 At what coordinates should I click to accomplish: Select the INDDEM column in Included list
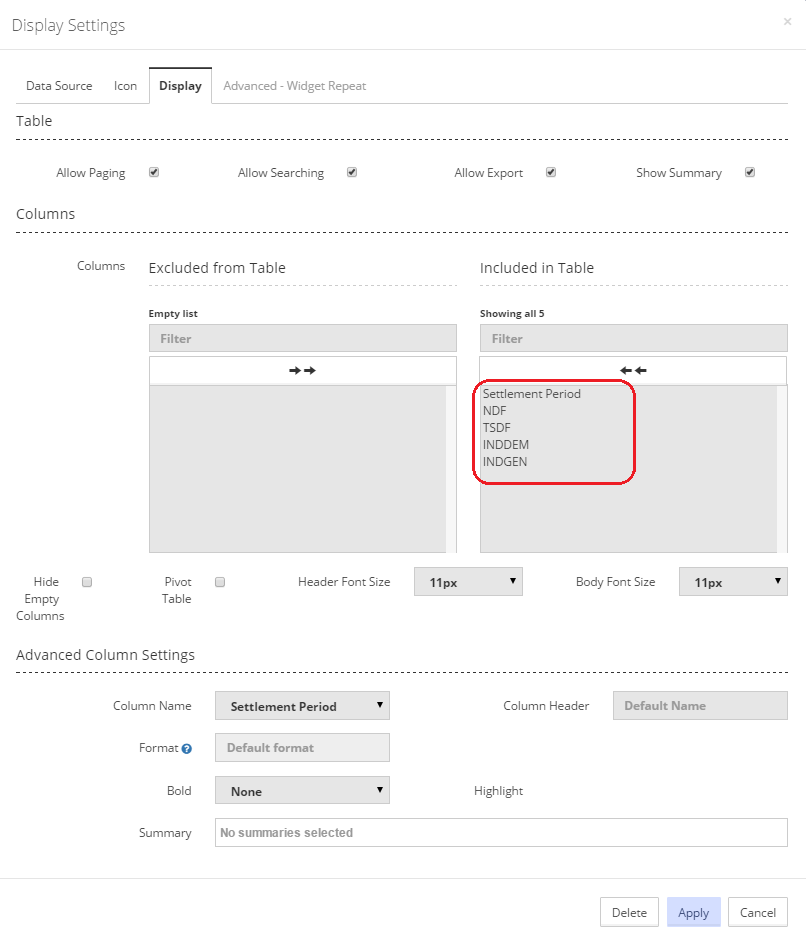[x=506, y=445]
